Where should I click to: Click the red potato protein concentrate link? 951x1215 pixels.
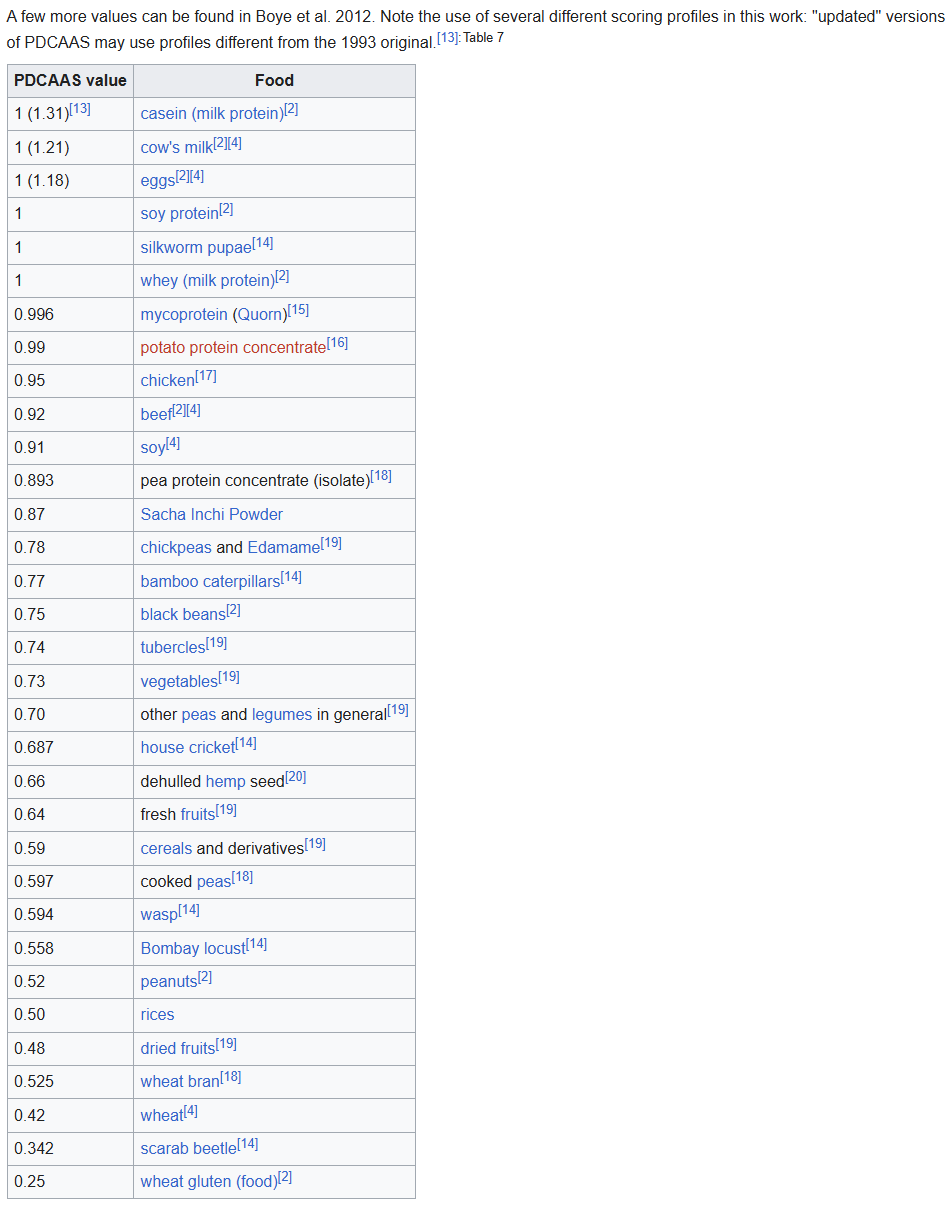pyautogui.click(x=234, y=348)
